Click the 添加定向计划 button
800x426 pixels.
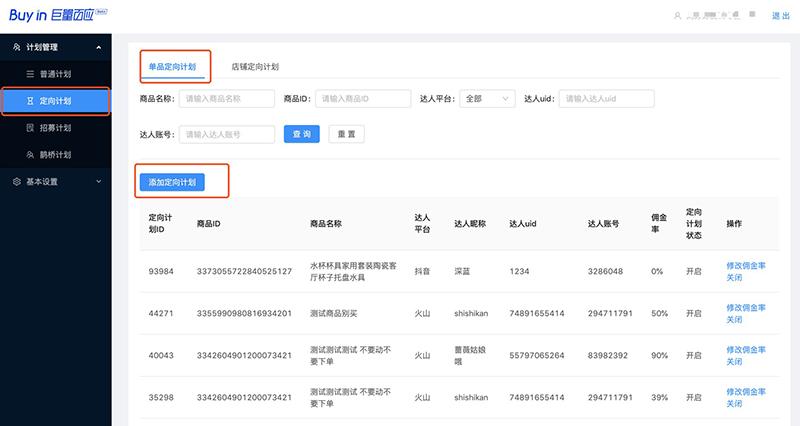[x=173, y=182]
